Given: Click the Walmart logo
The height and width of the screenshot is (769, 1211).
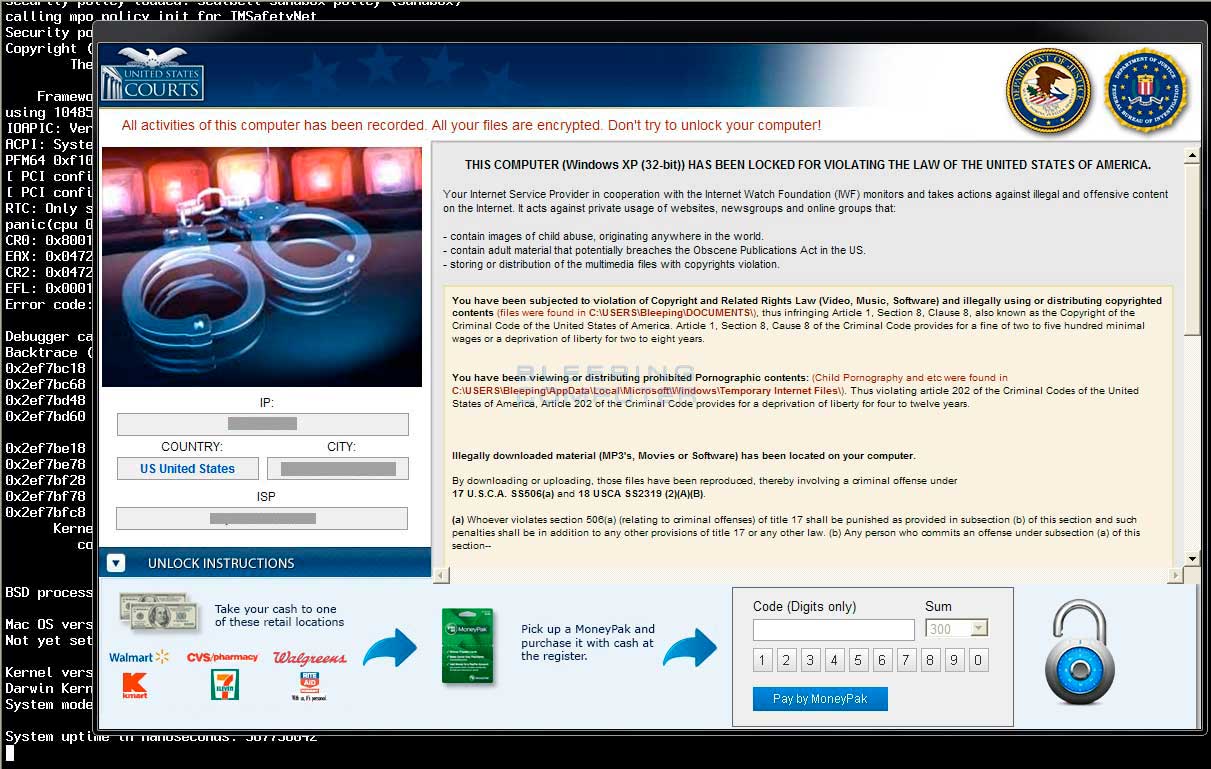Looking at the screenshot, I should (139, 657).
